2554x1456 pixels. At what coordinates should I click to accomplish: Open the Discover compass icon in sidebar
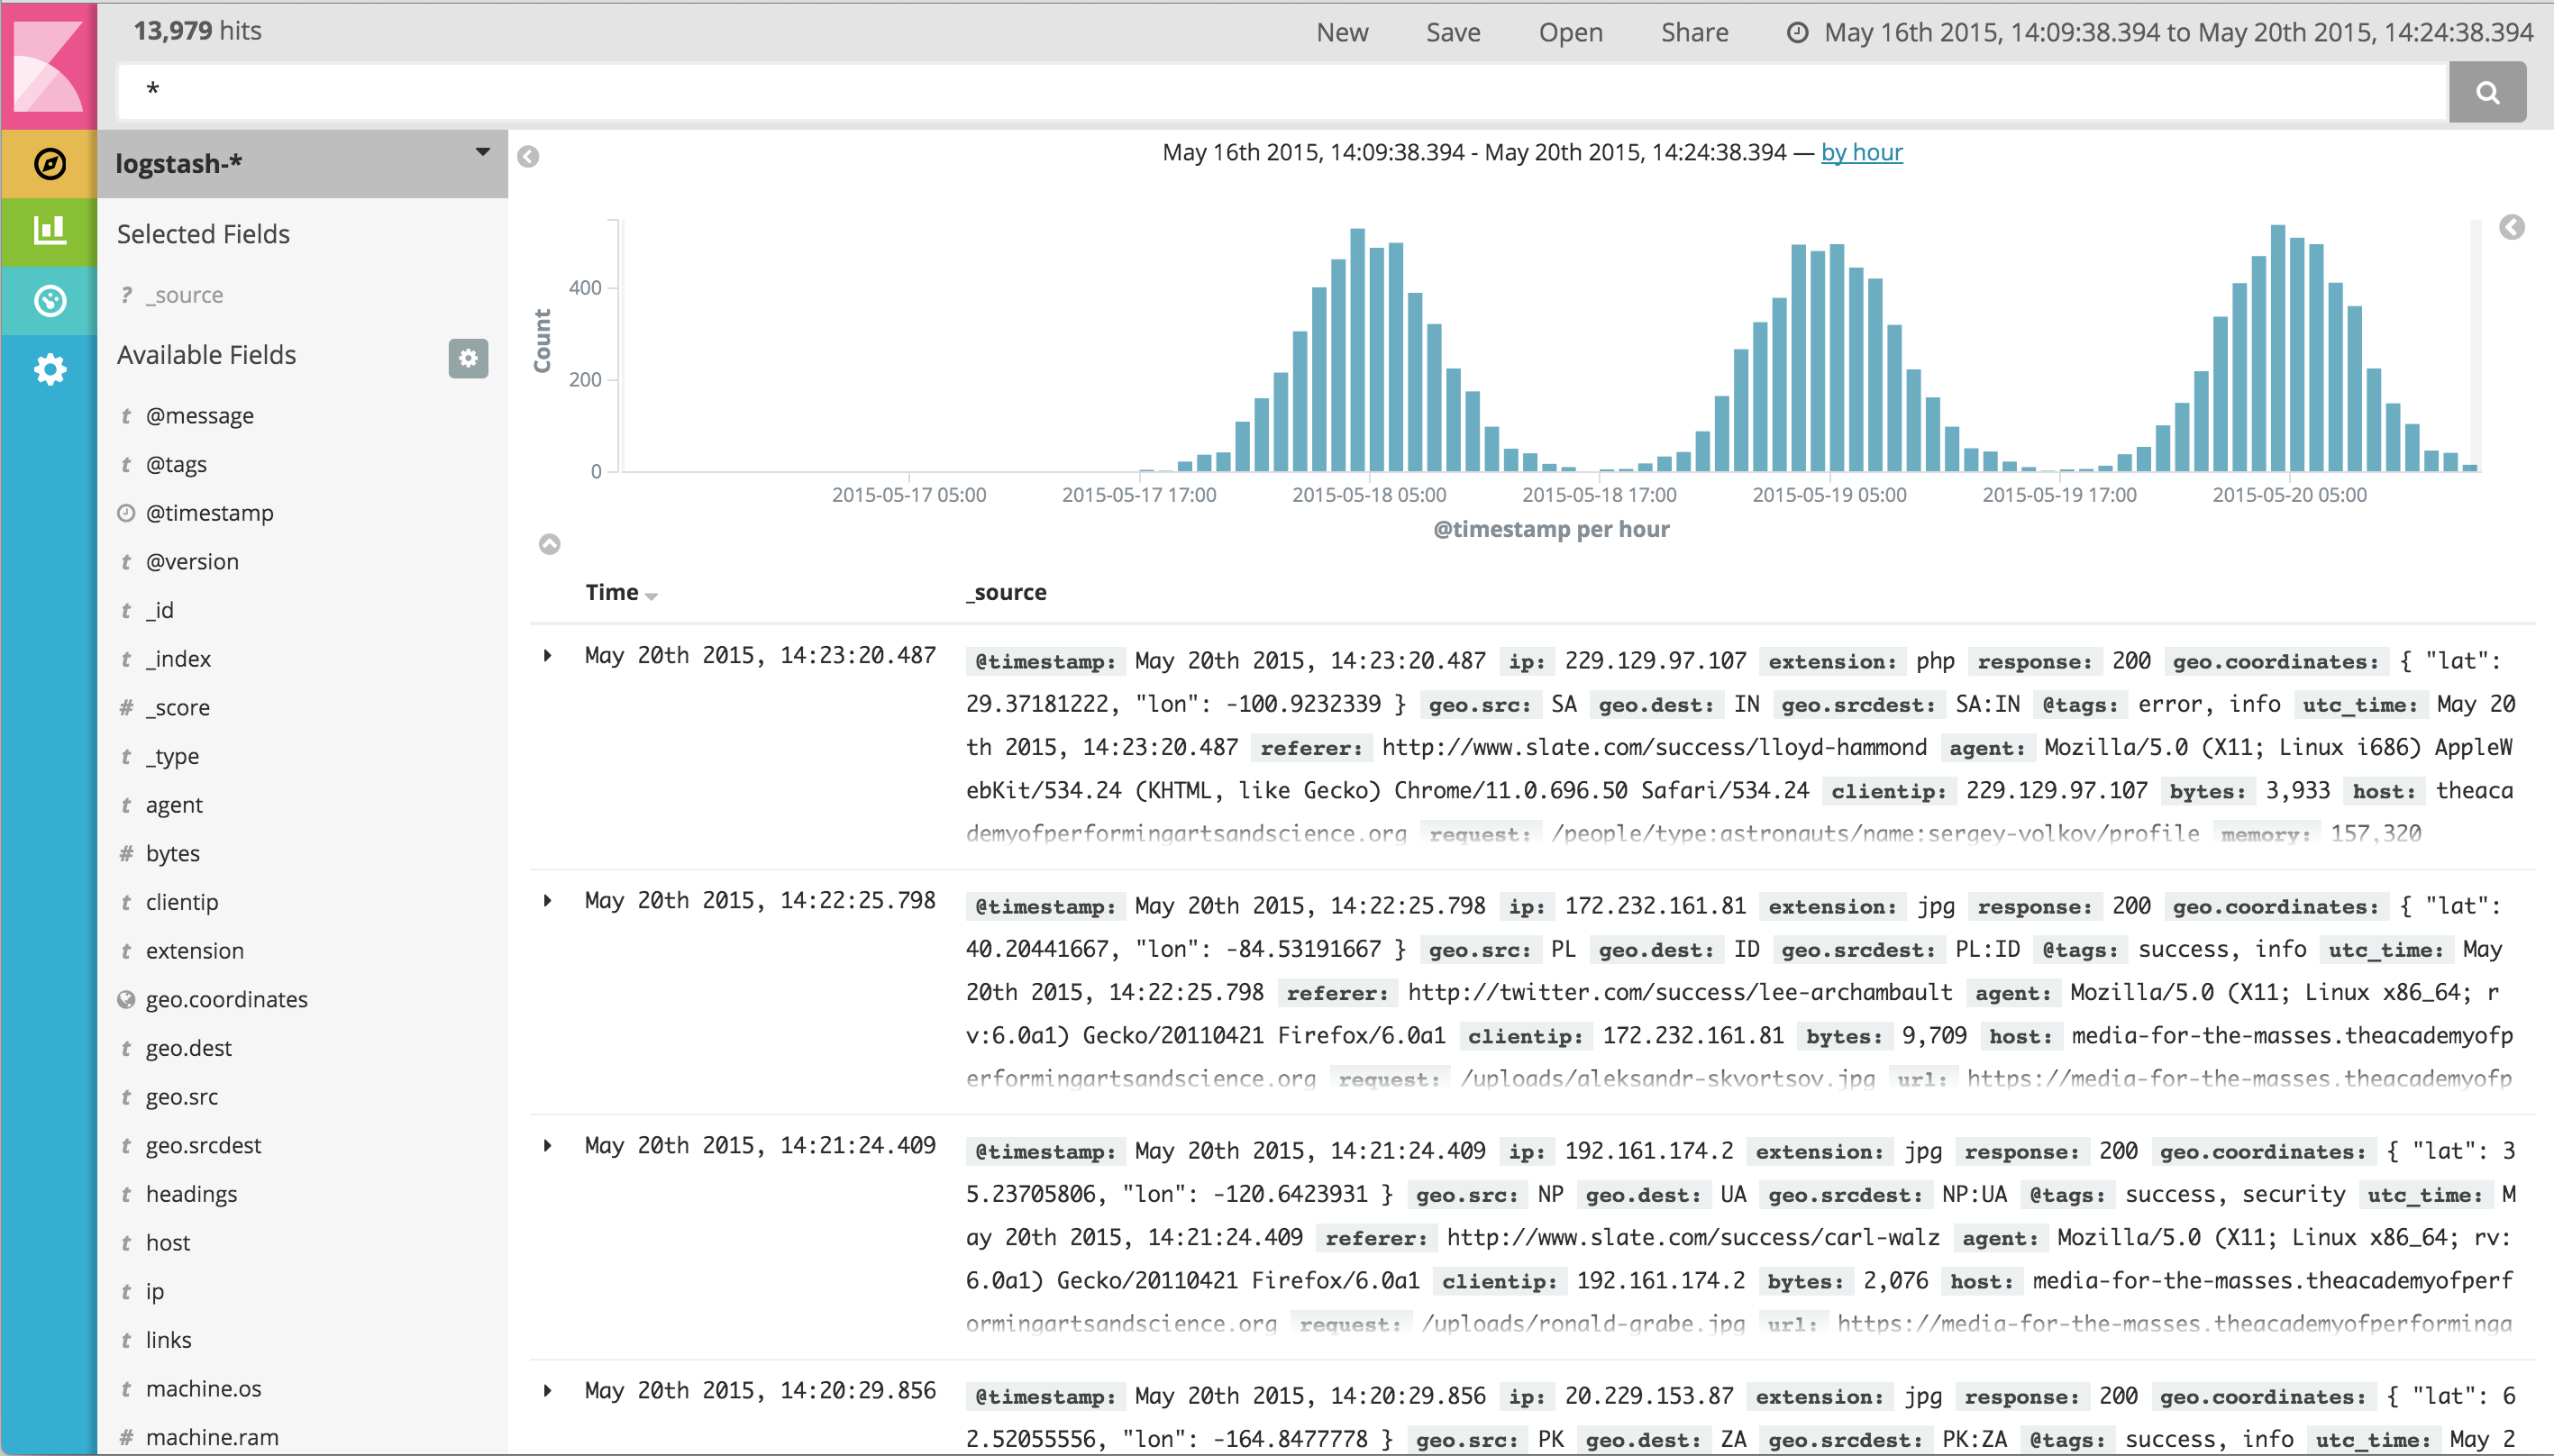coord(49,164)
